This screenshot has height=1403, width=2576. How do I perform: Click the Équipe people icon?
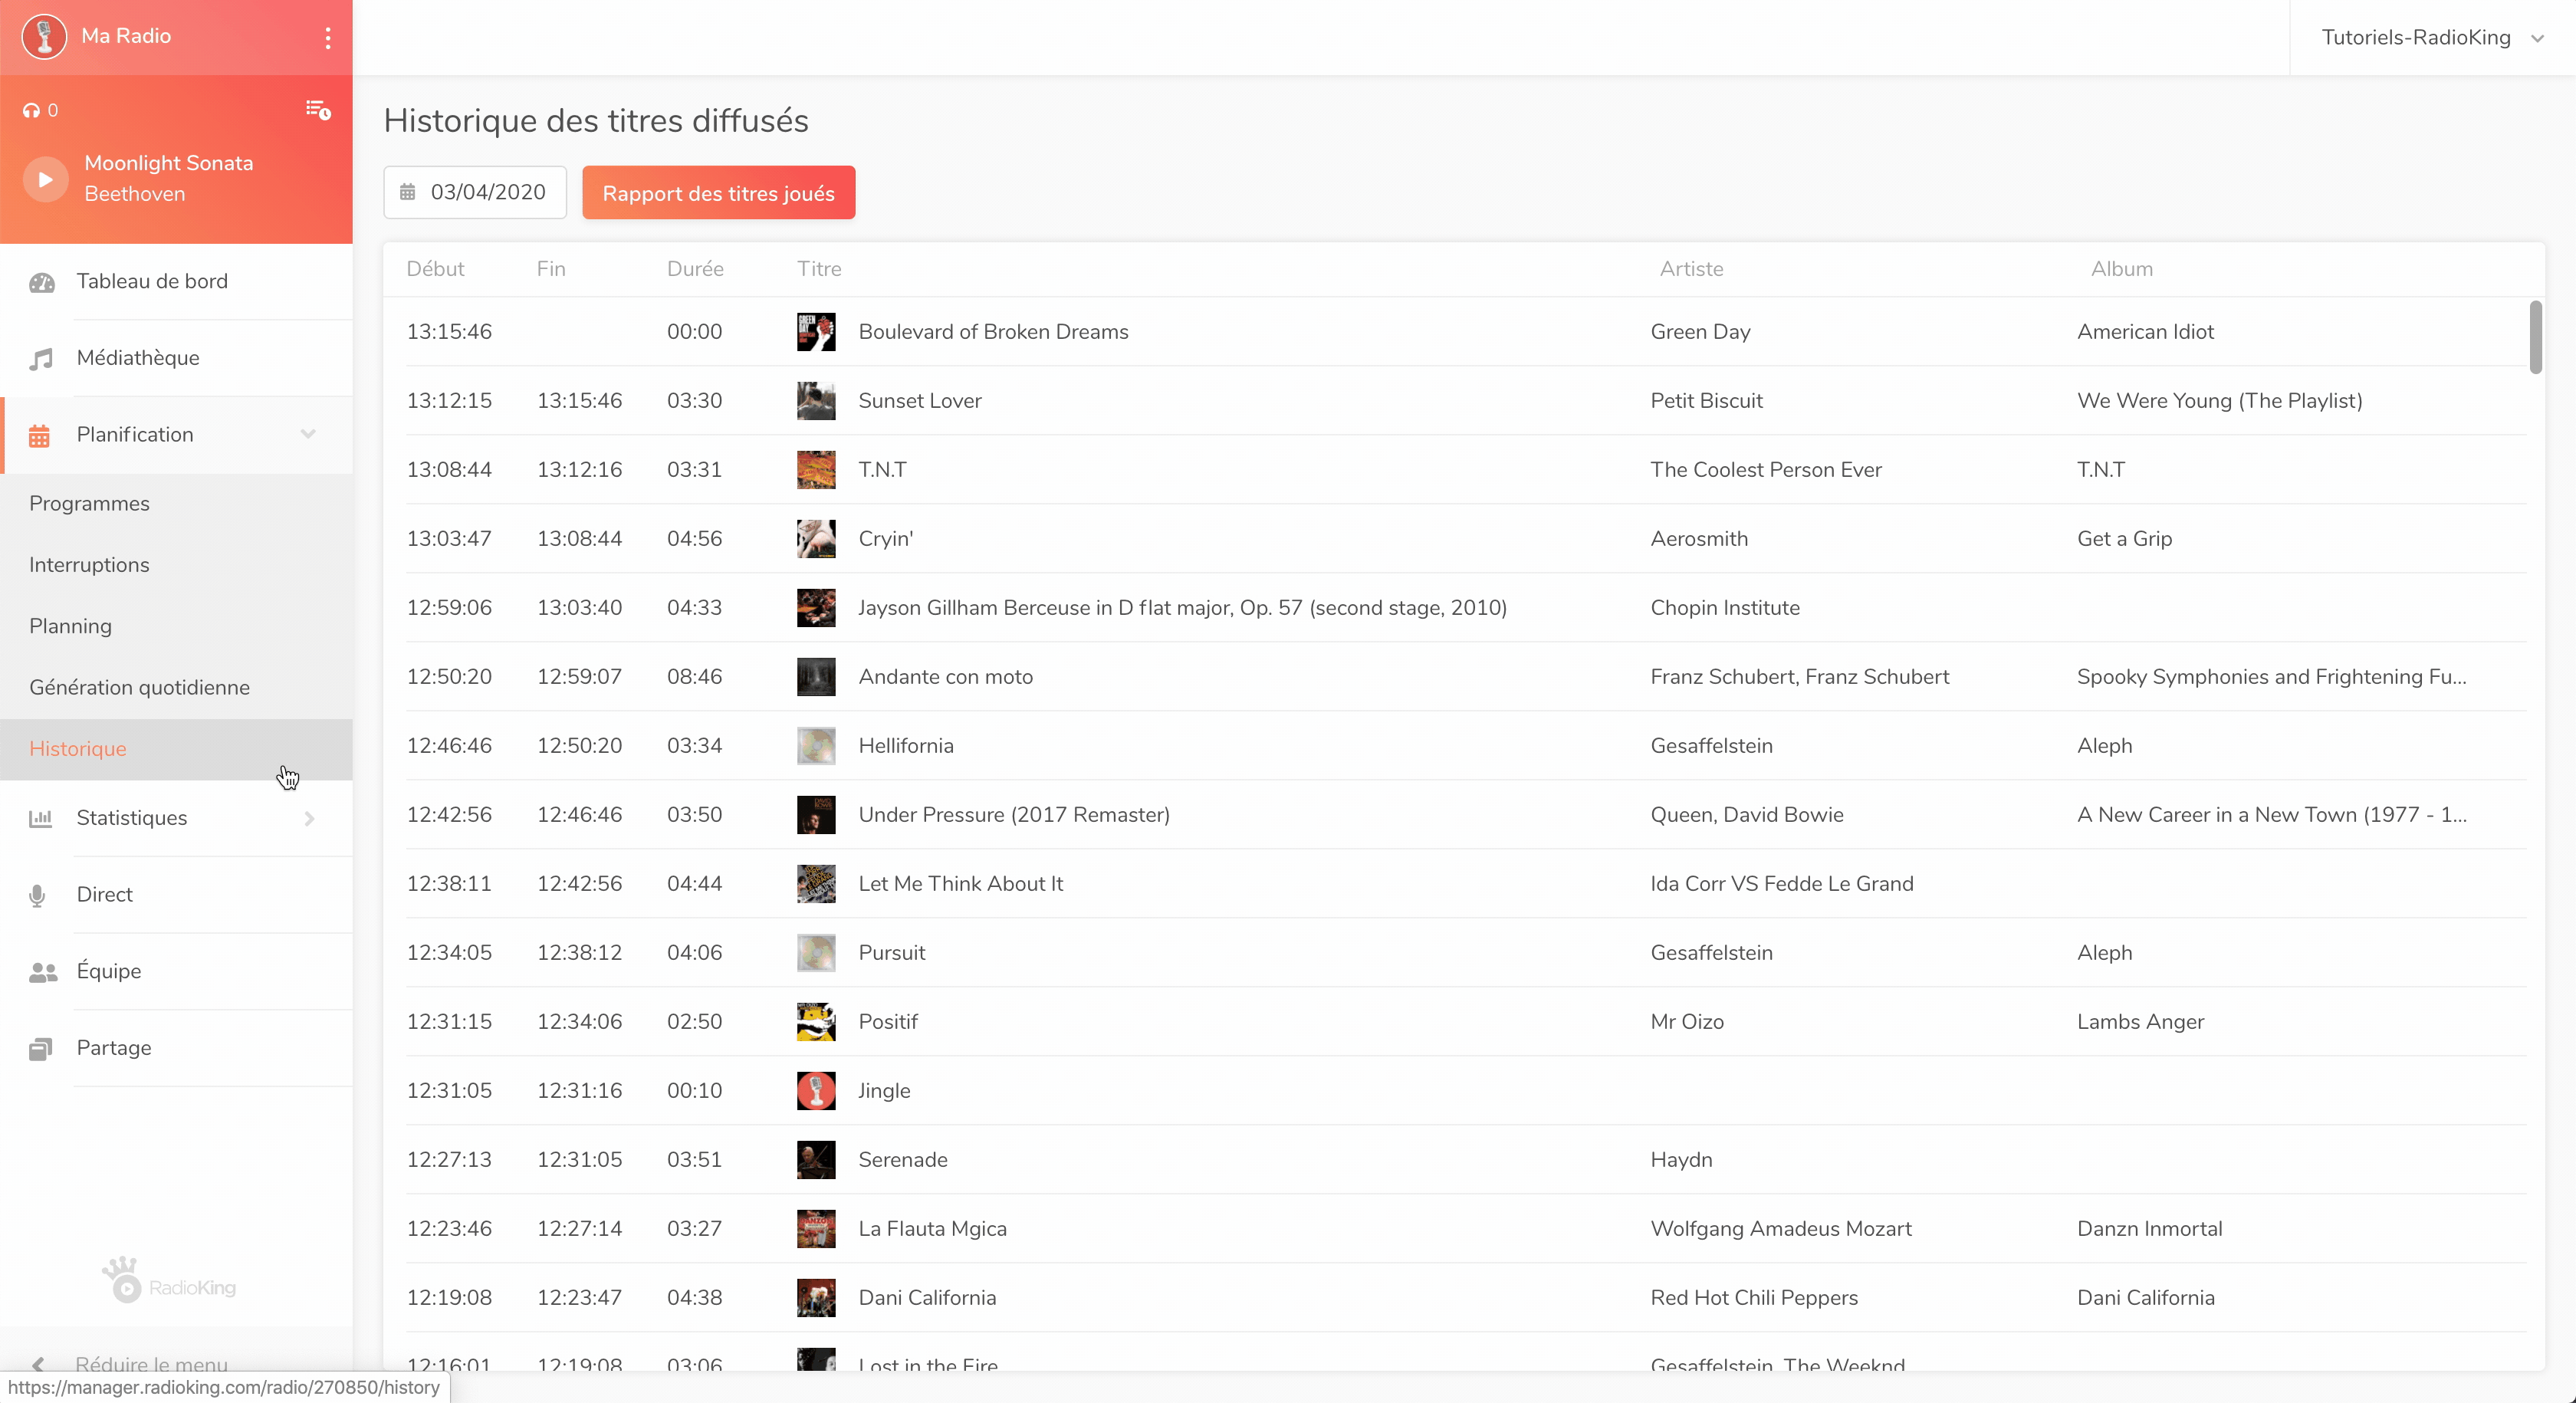pos(43,972)
